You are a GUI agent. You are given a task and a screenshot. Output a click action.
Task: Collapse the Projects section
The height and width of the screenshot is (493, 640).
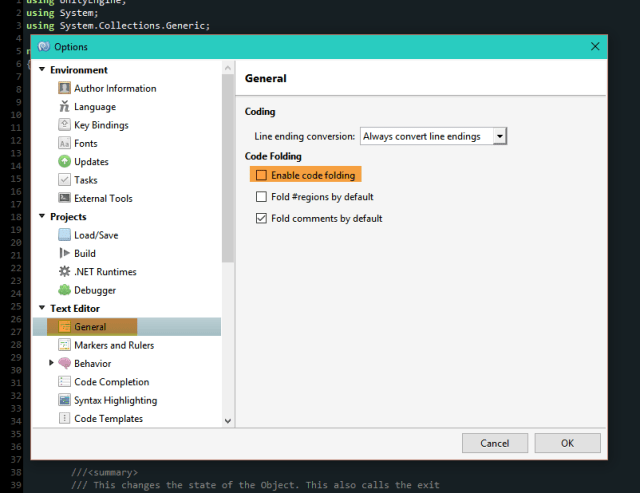[42, 216]
